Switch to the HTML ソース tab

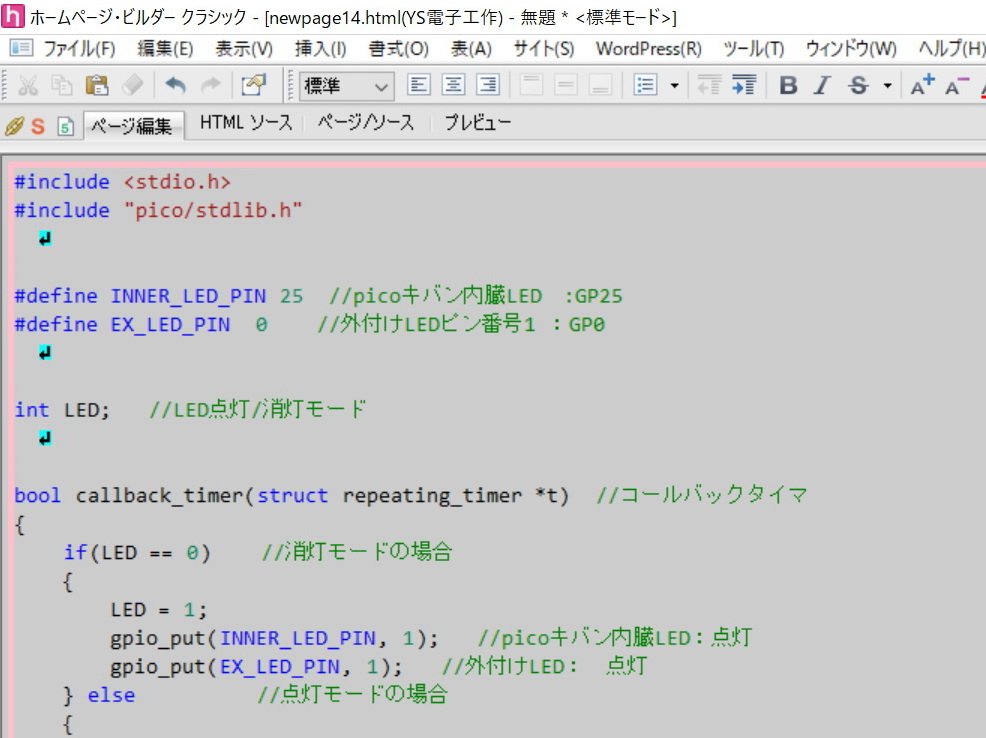coord(246,123)
